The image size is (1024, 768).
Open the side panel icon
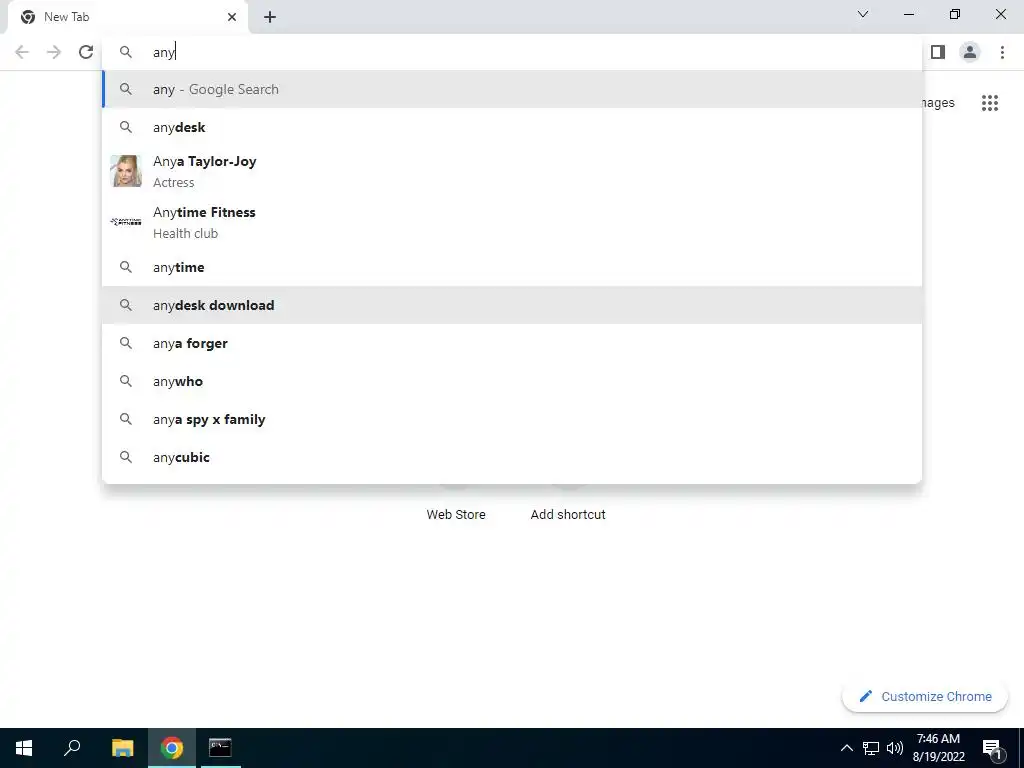(x=938, y=52)
